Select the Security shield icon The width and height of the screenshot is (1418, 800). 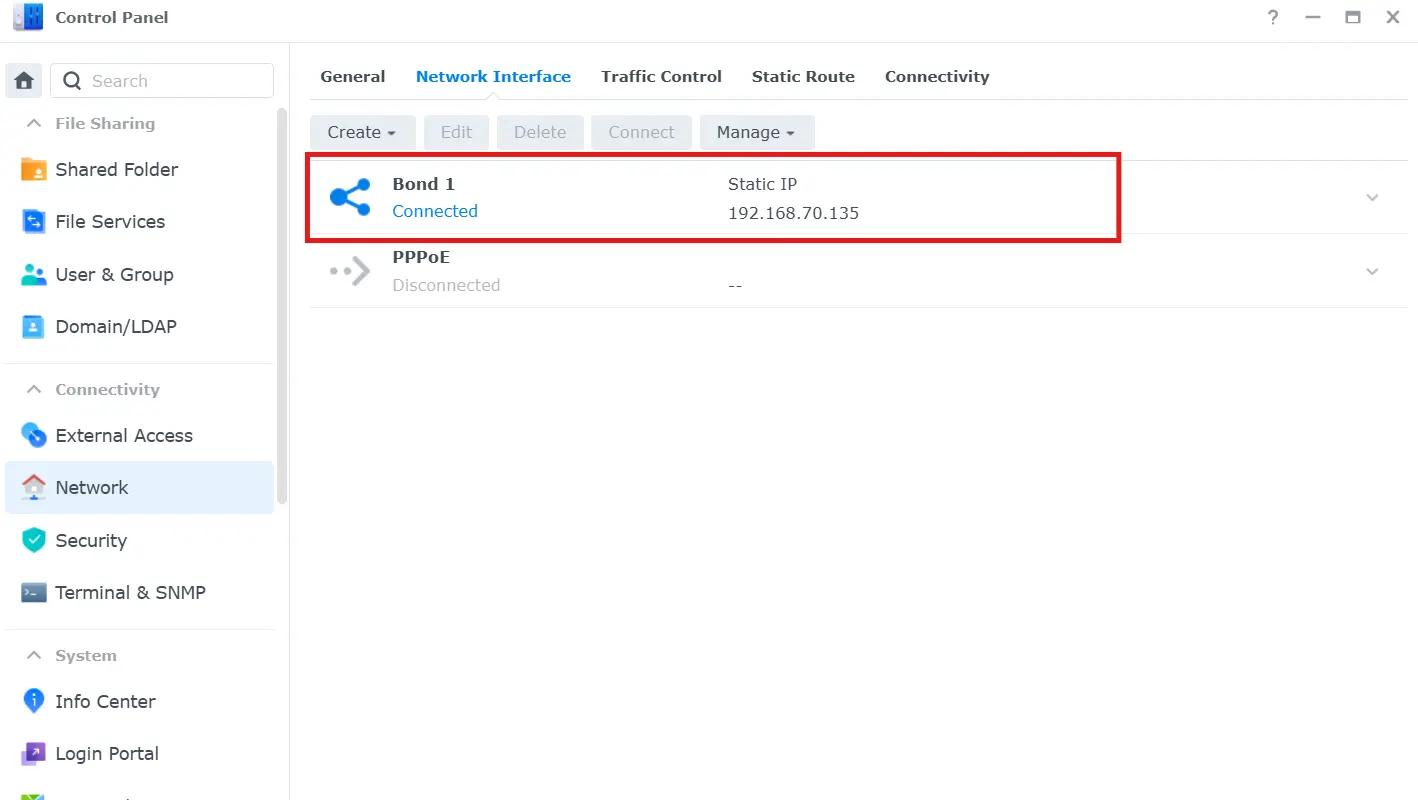(34, 541)
